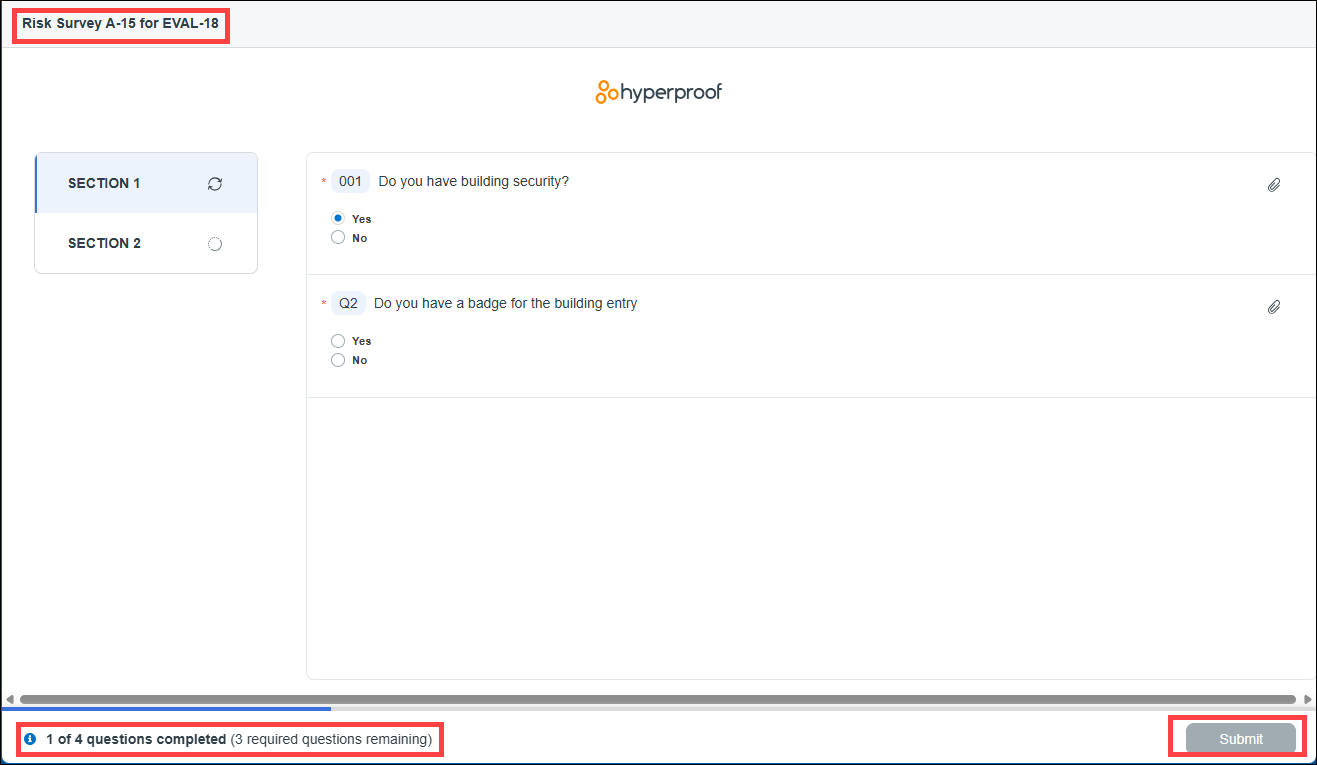The image size is (1317, 765).
Task: Click the Section 1 in-progress sync icon
Action: pyautogui.click(x=215, y=184)
